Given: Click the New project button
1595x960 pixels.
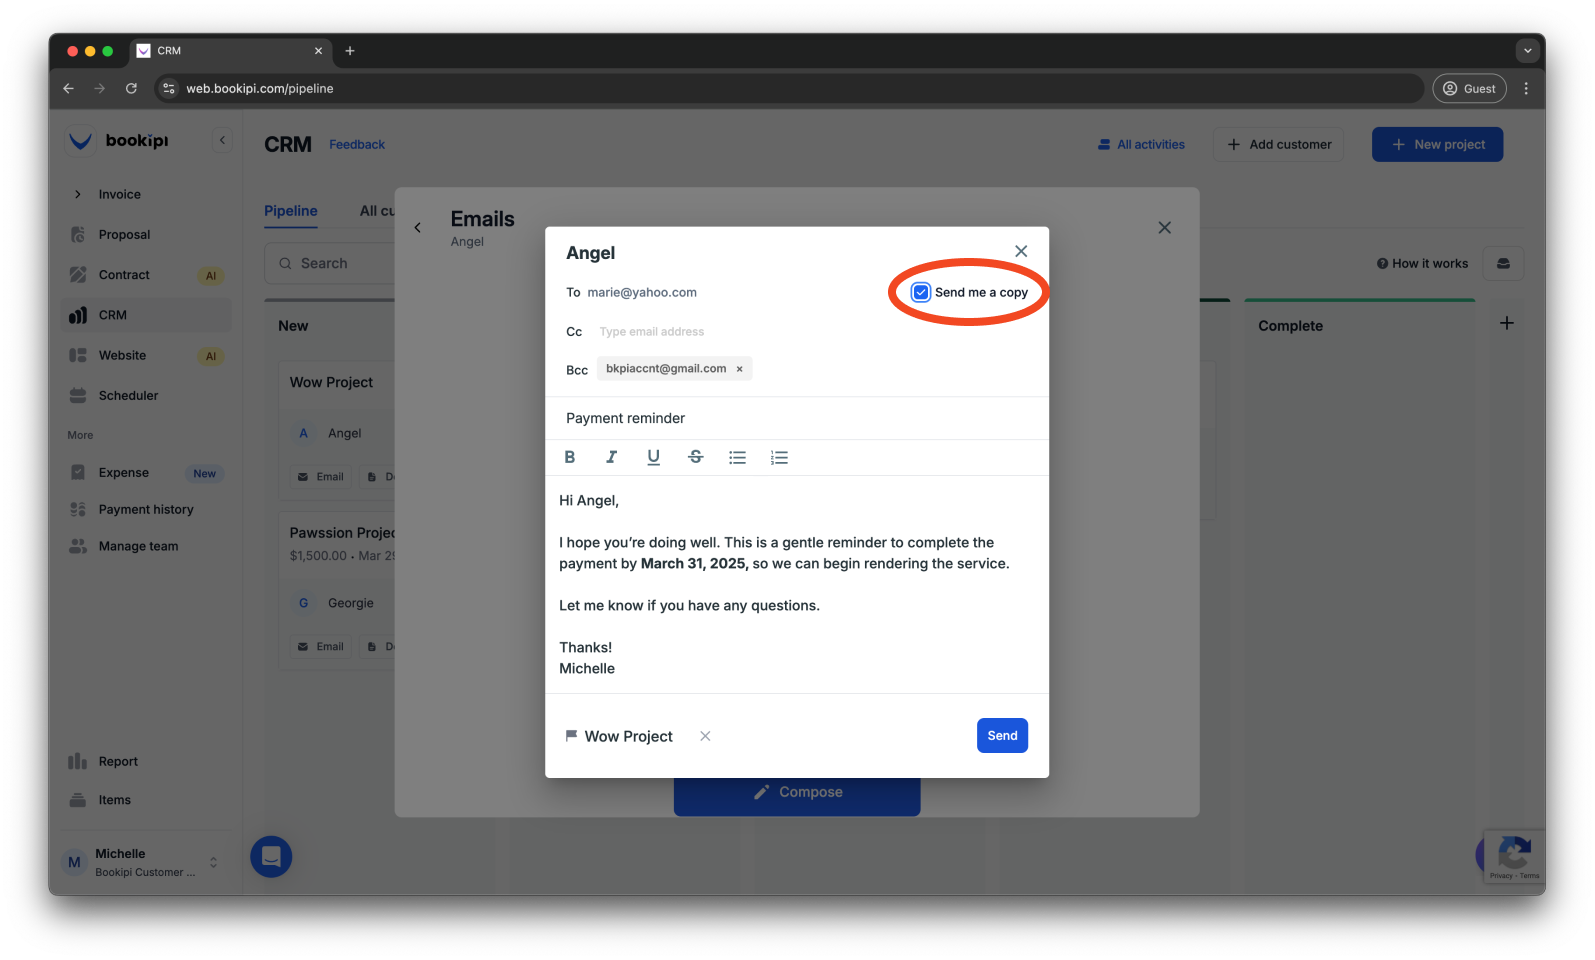Looking at the screenshot, I should 1437,144.
